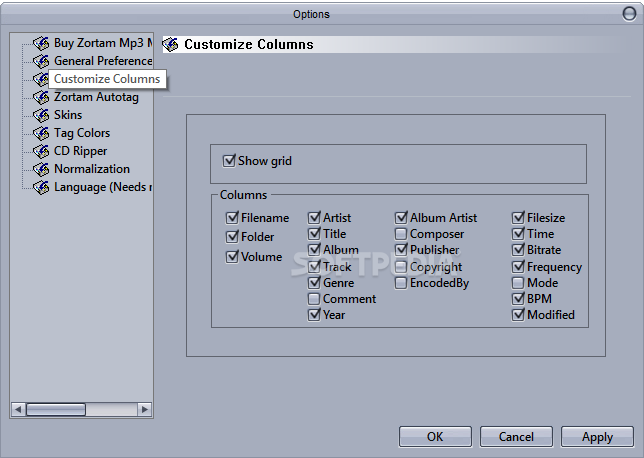Click the icon beside Normalization
Image resolution: width=644 pixels, height=458 pixels.
coord(41,169)
